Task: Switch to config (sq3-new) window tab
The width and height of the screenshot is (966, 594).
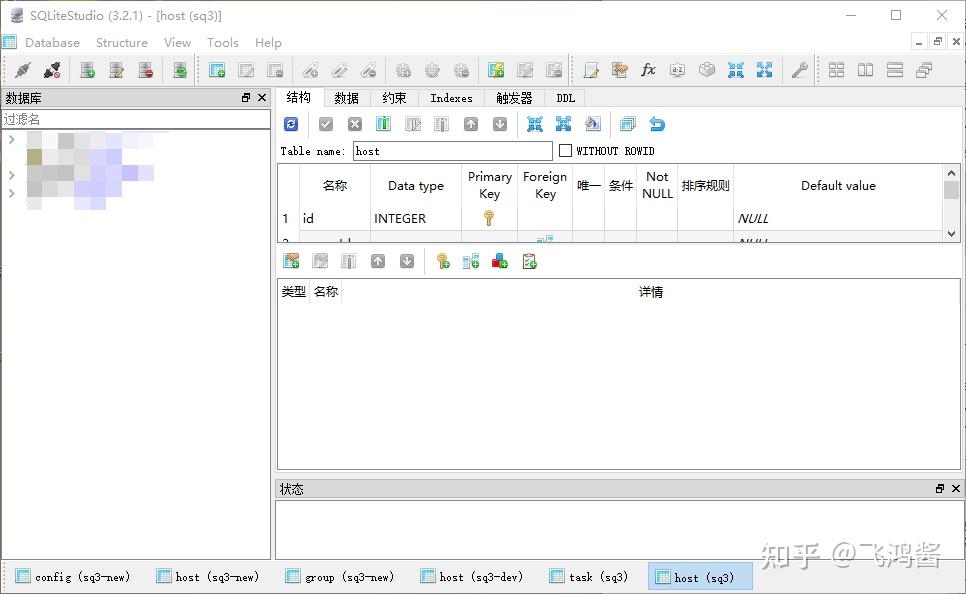Action: (73, 577)
